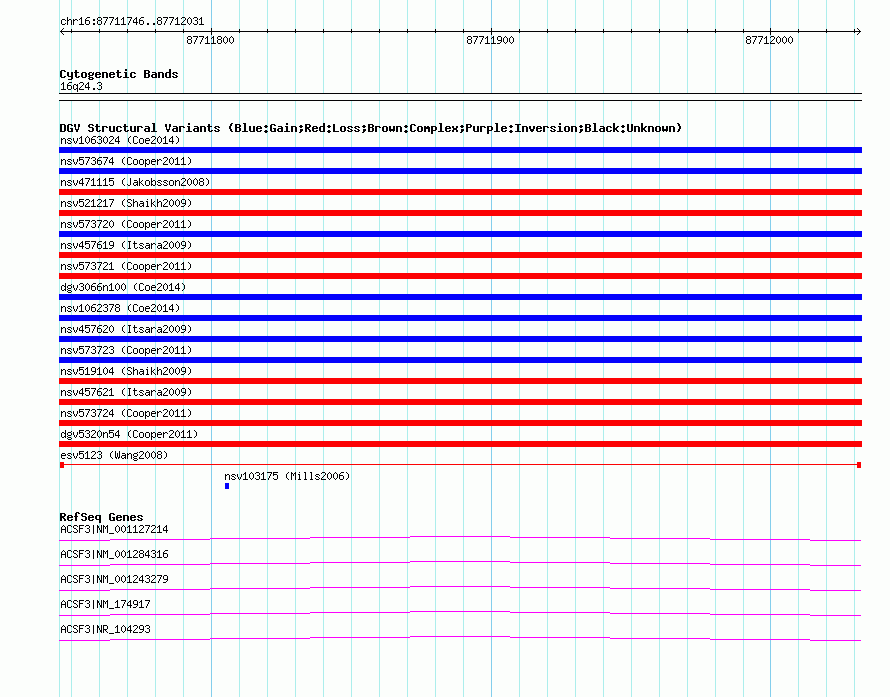Select the nsv457619 (Itsara2009) label

point(126,245)
